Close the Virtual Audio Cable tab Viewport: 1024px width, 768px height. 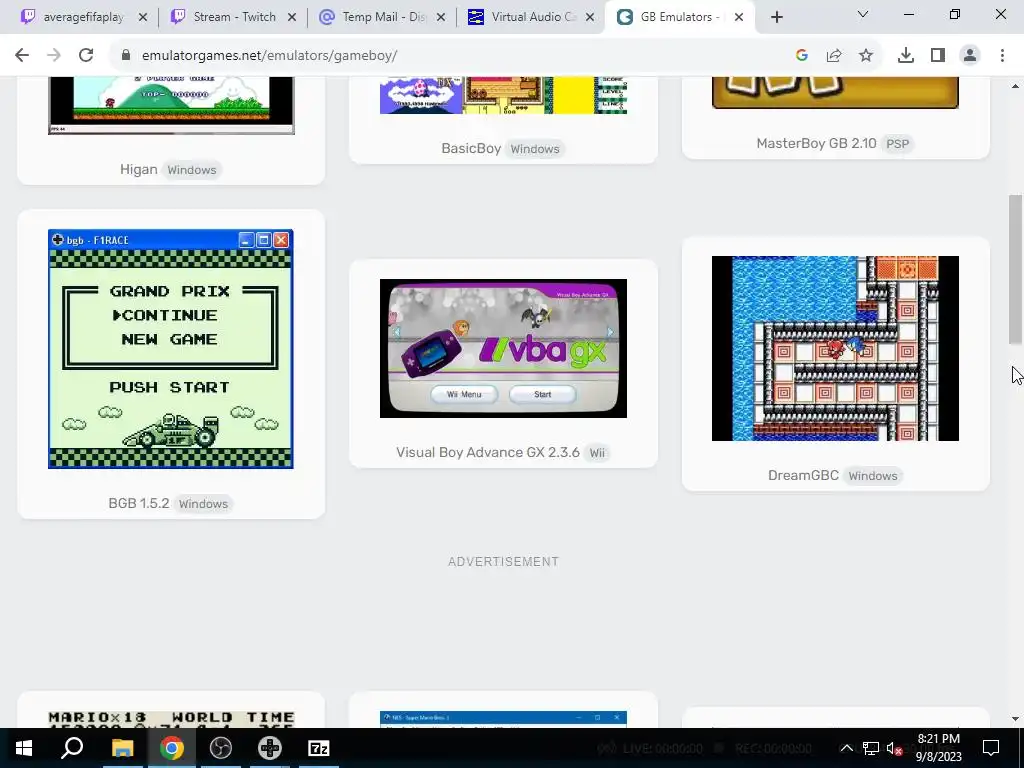tap(590, 17)
